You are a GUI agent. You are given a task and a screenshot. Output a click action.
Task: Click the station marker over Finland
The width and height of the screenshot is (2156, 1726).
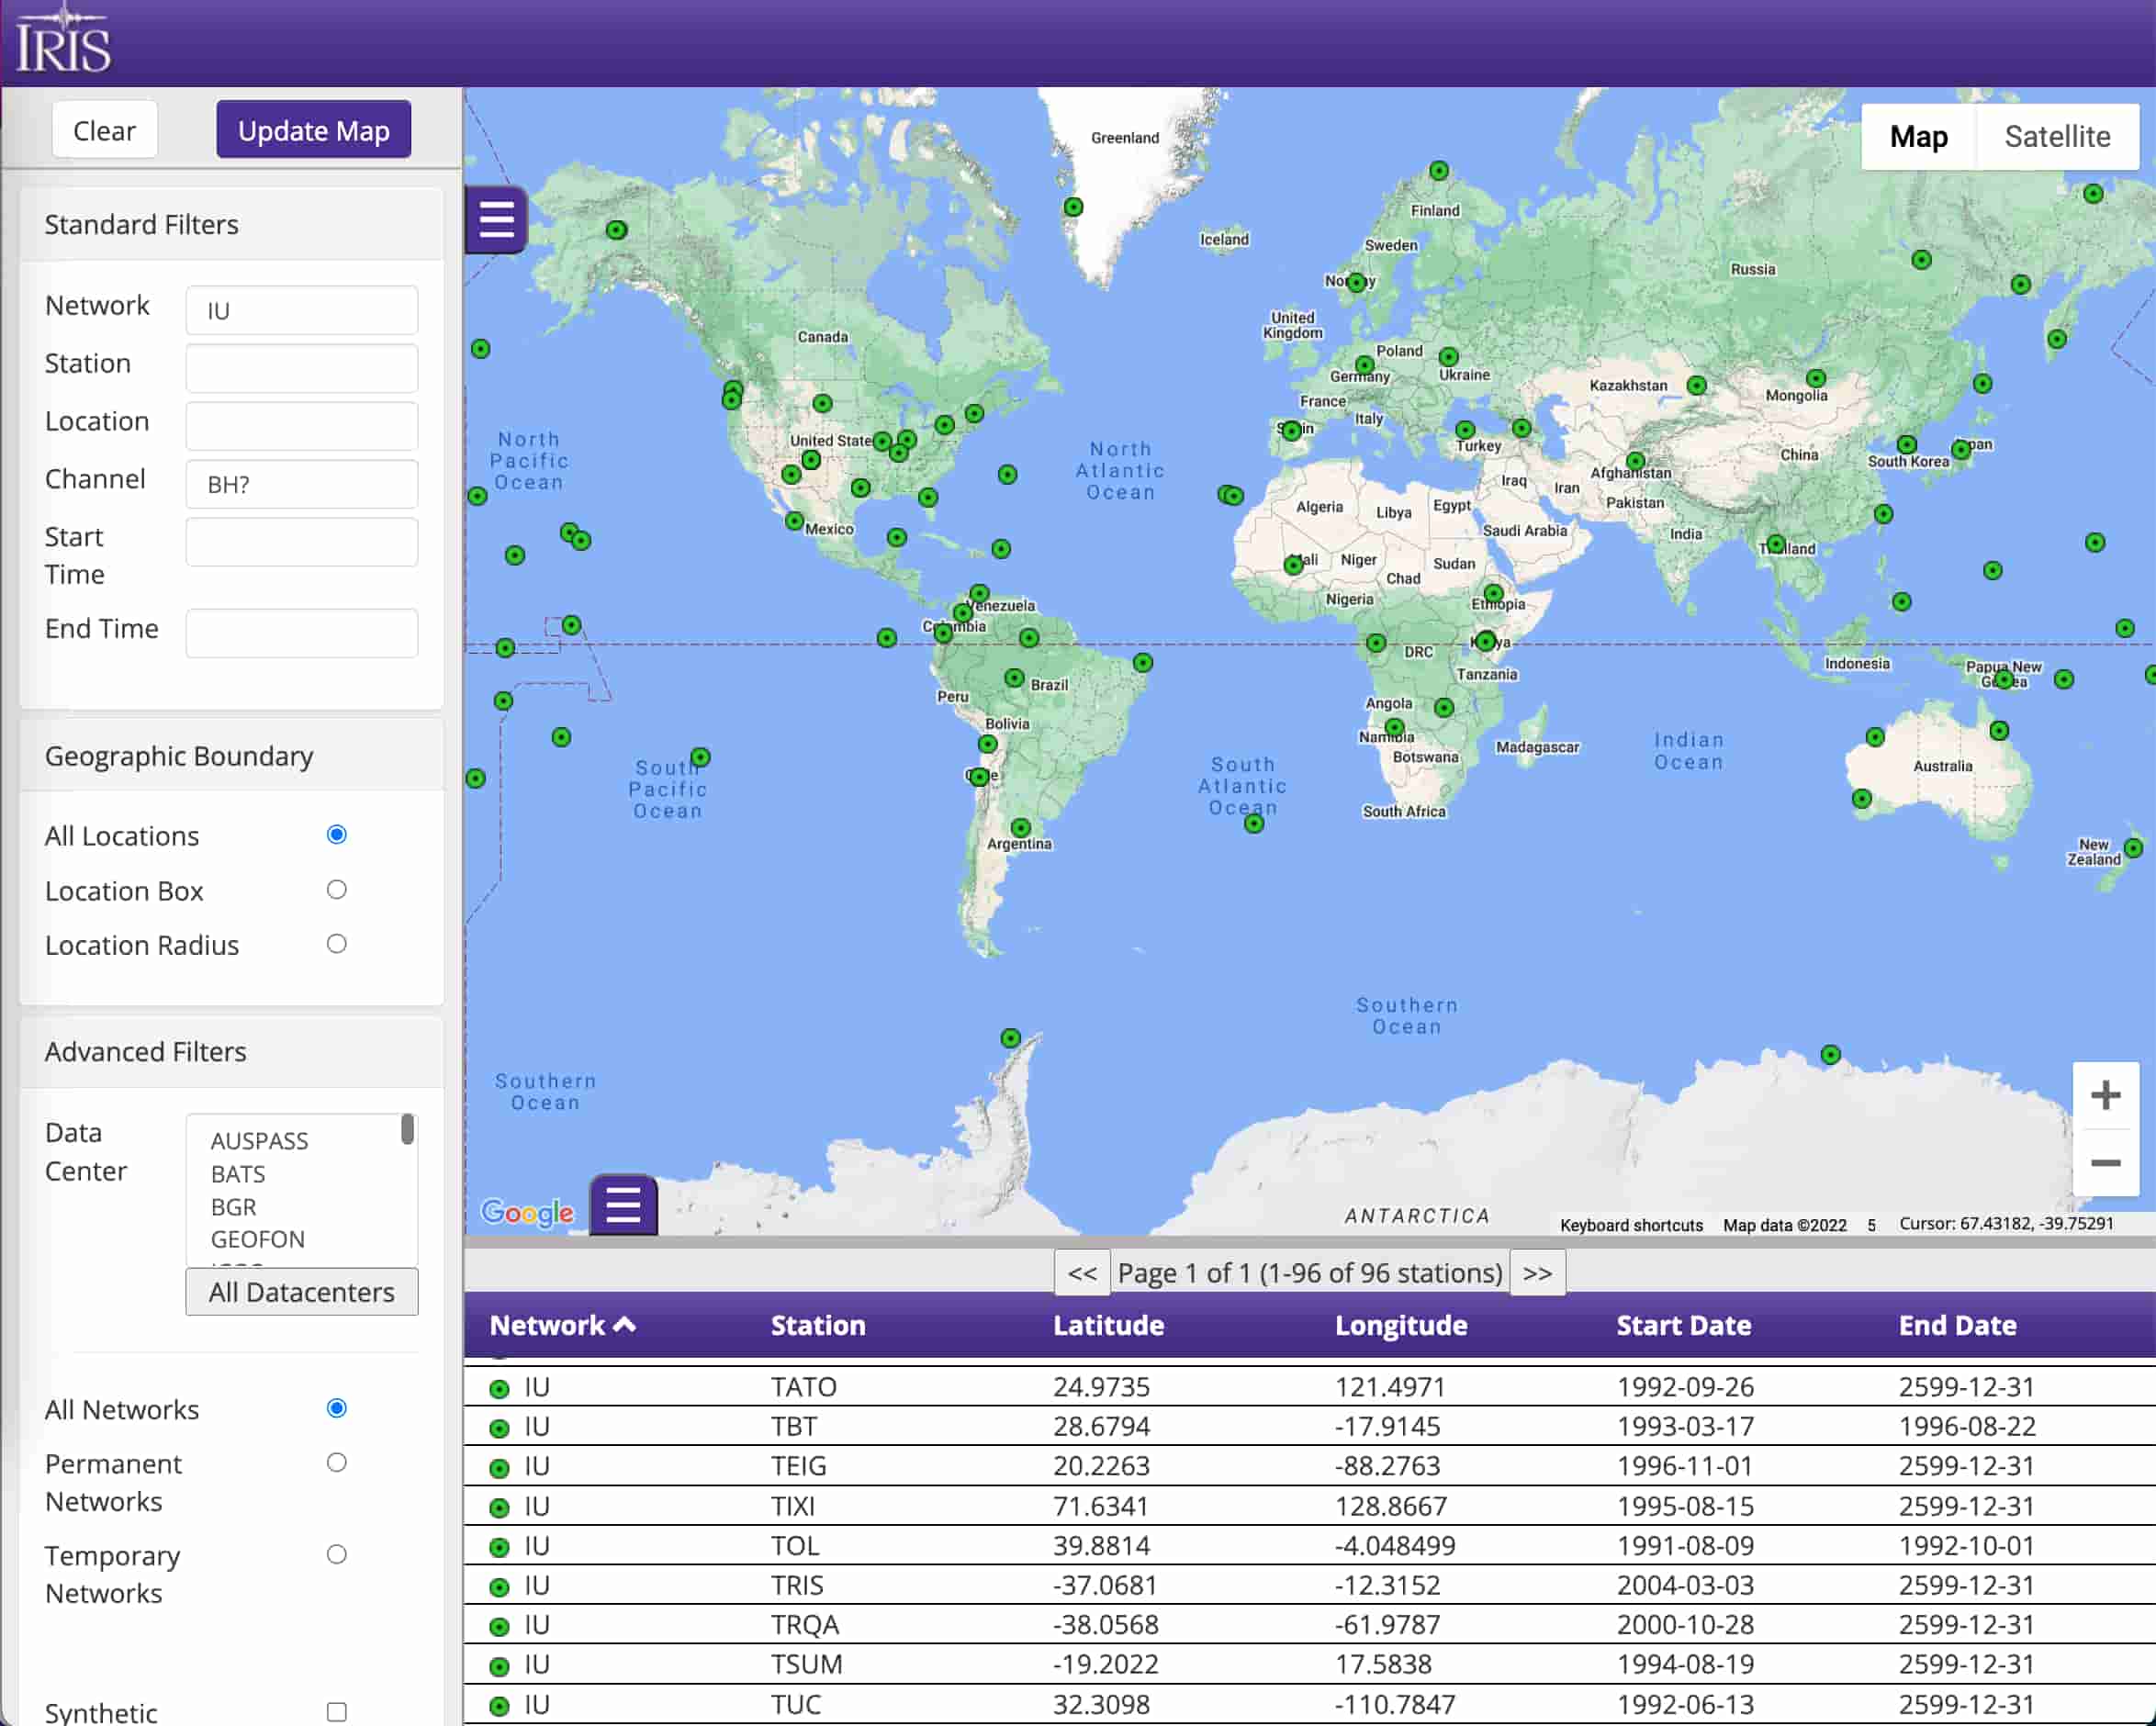[x=1438, y=170]
